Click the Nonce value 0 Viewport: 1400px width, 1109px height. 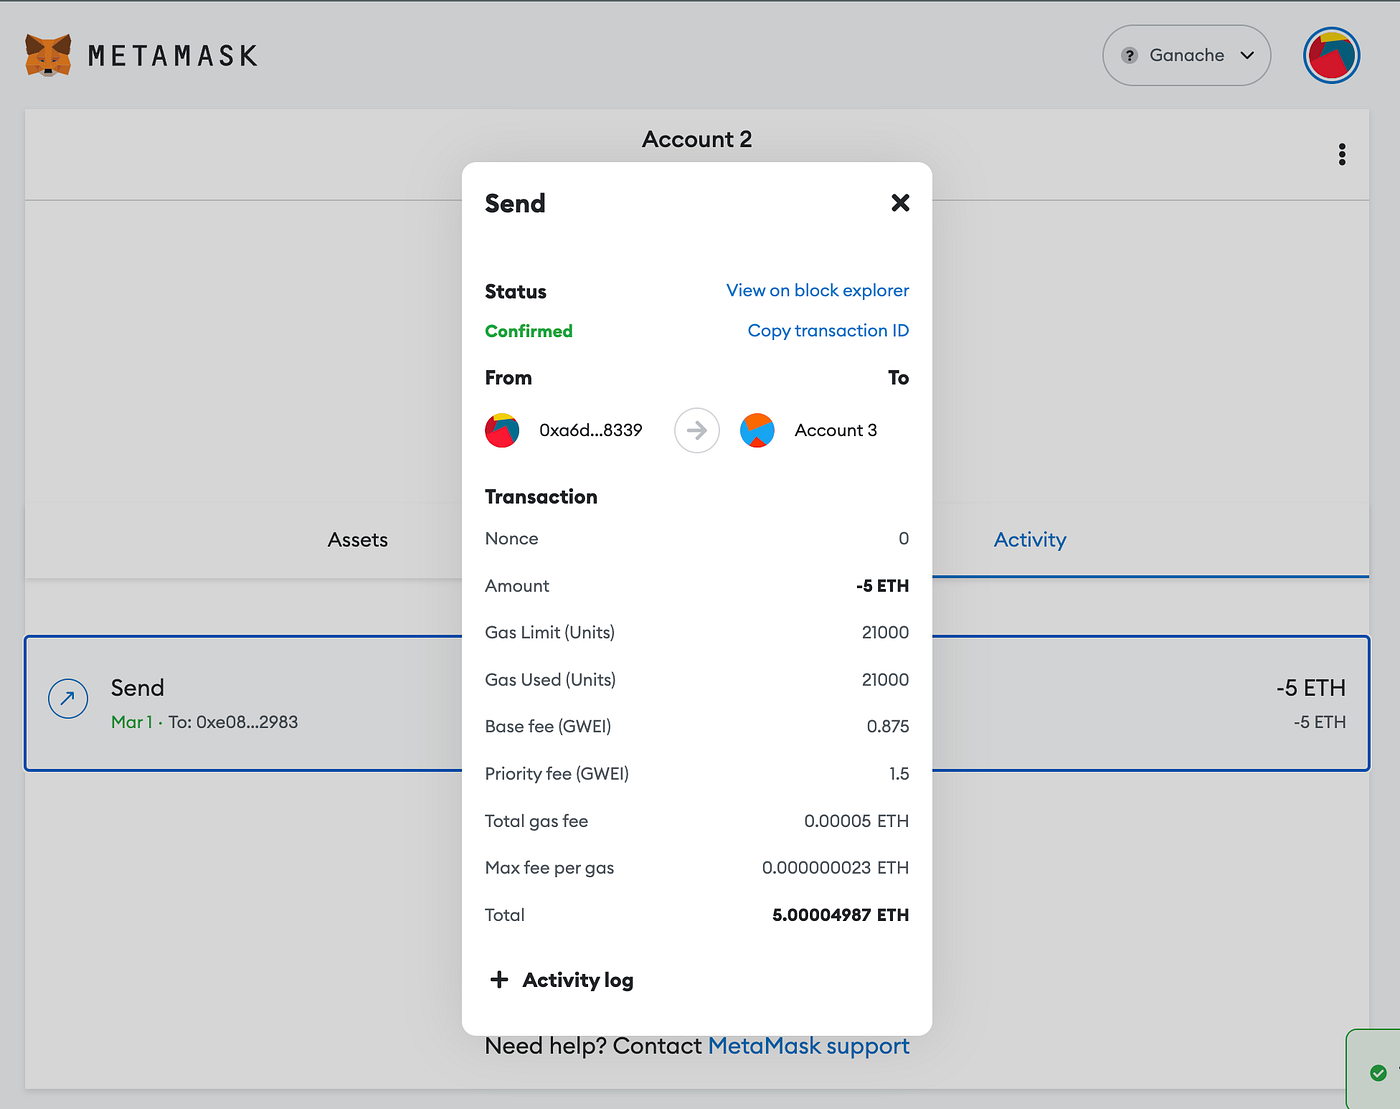(904, 539)
